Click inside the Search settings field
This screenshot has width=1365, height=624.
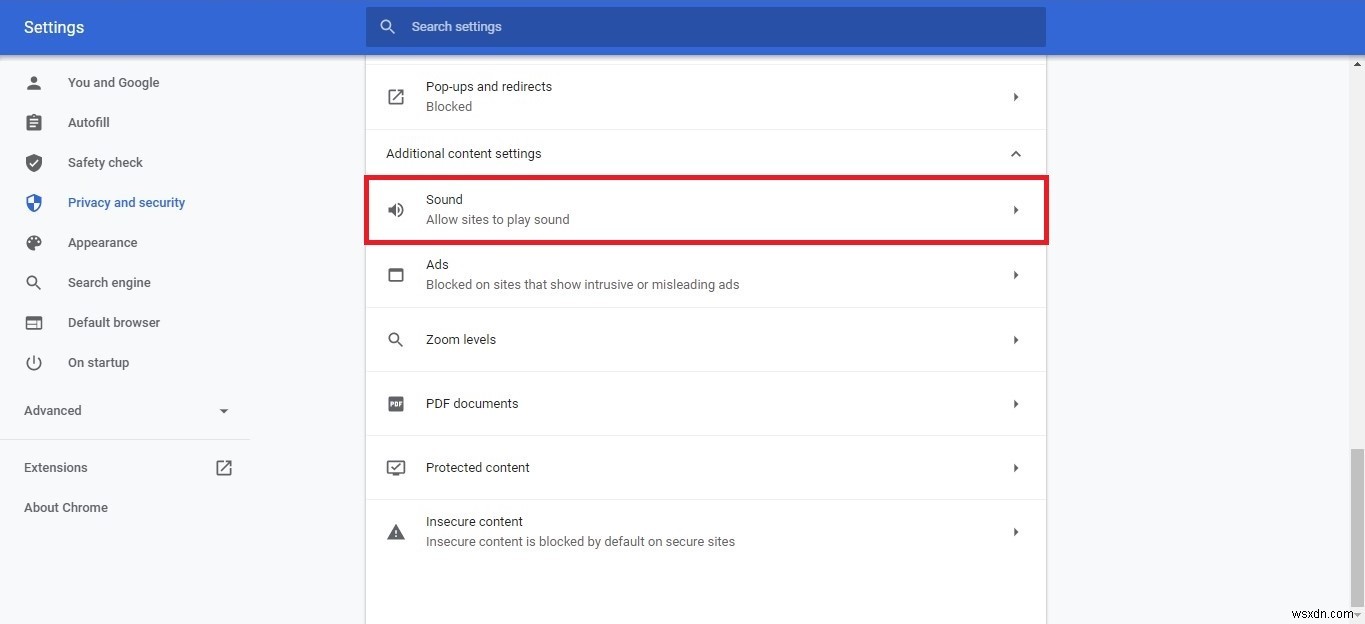[700, 26]
